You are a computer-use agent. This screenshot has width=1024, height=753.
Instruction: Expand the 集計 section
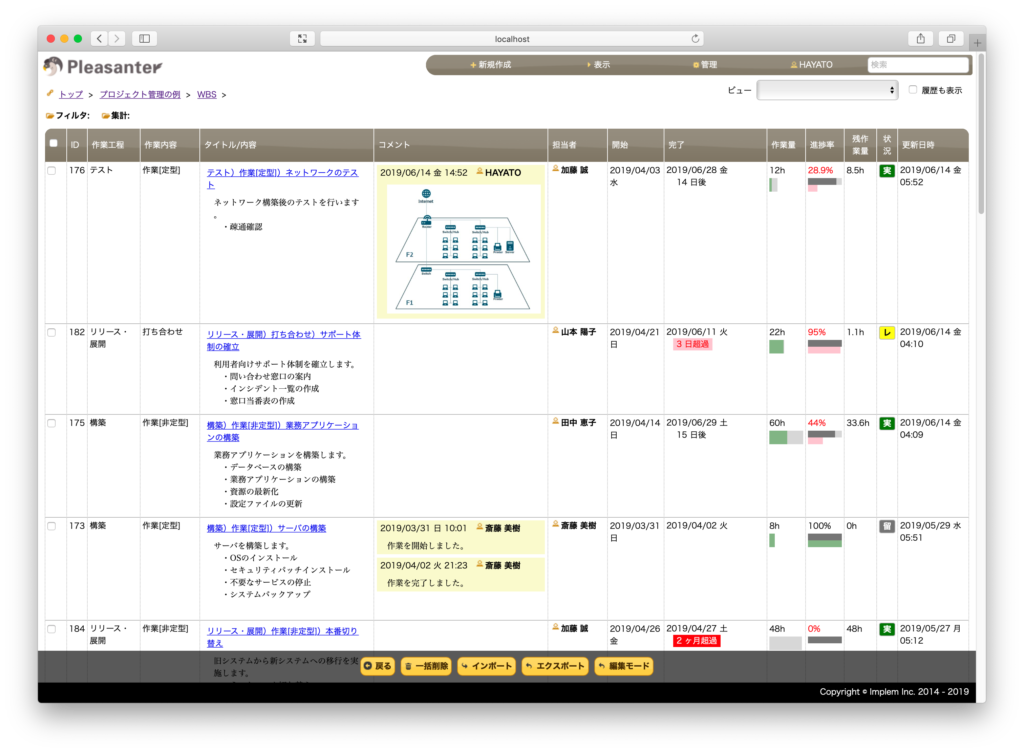click(x=116, y=116)
